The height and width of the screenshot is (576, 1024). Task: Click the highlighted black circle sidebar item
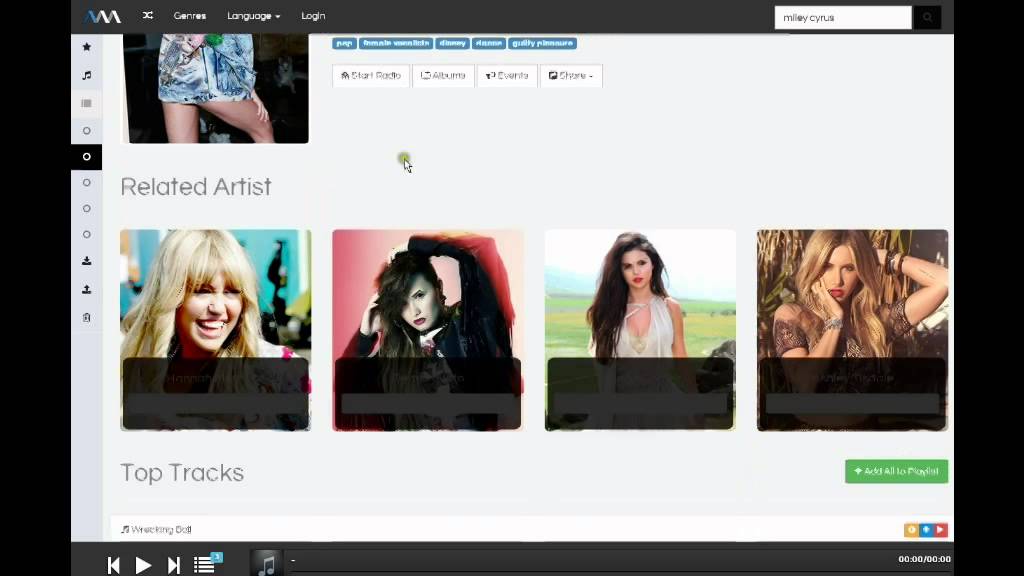(x=86, y=157)
